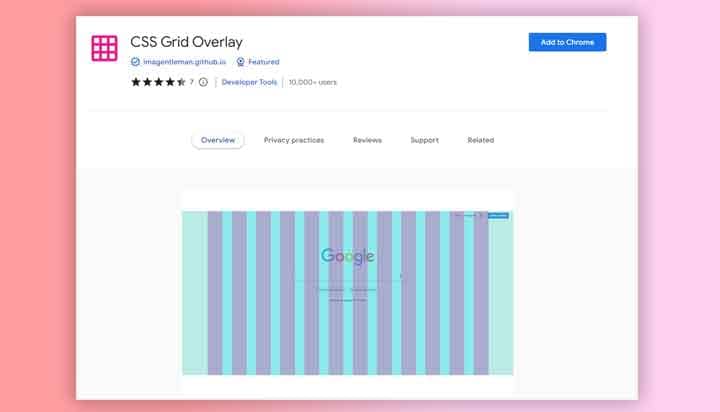This screenshot has width=720, height=412.
Task: Click the info icon next to rating count
Action: [203, 82]
